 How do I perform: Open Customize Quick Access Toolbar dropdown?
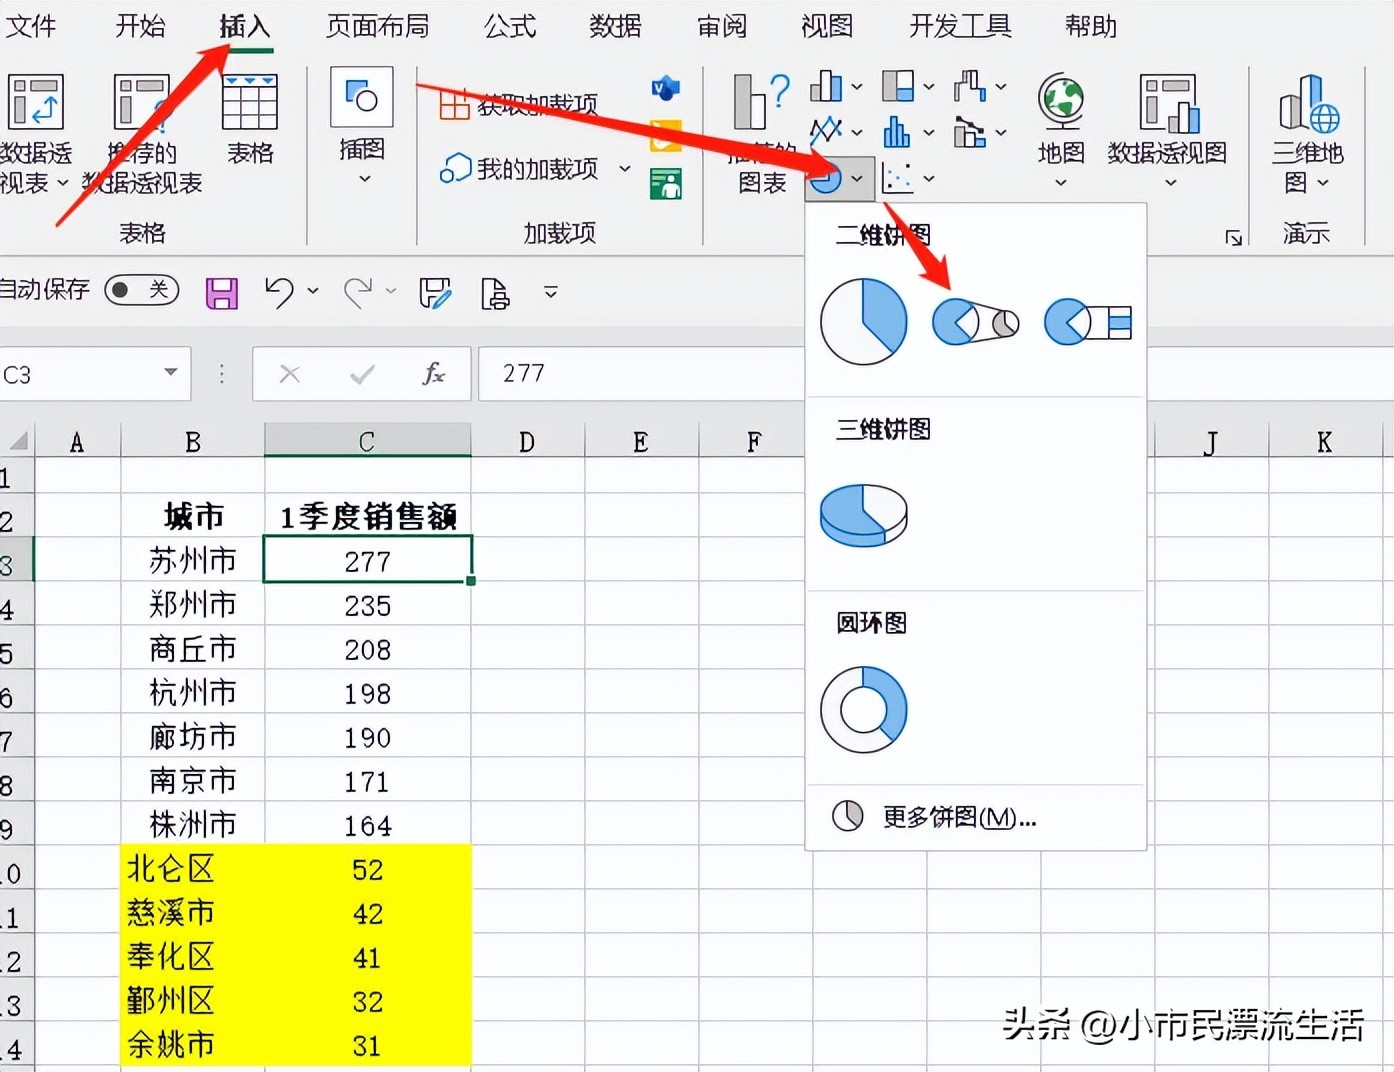(x=550, y=292)
